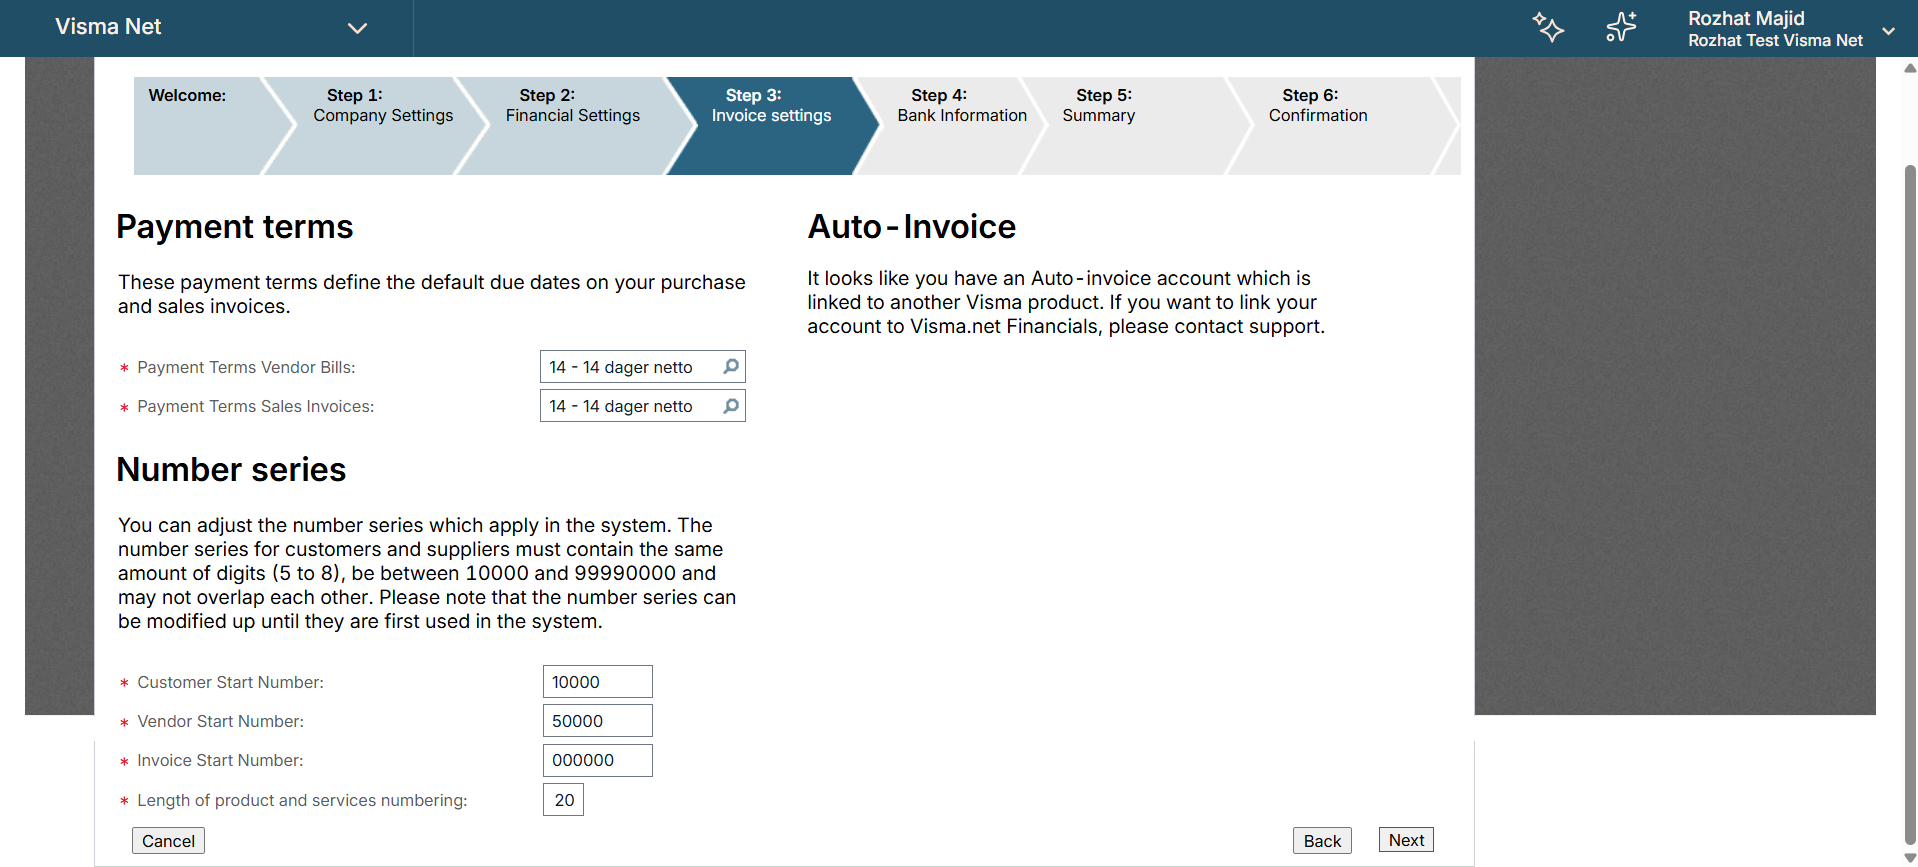1918x867 pixels.
Task: Click the Auto-Invoice heading
Action: [x=912, y=227]
